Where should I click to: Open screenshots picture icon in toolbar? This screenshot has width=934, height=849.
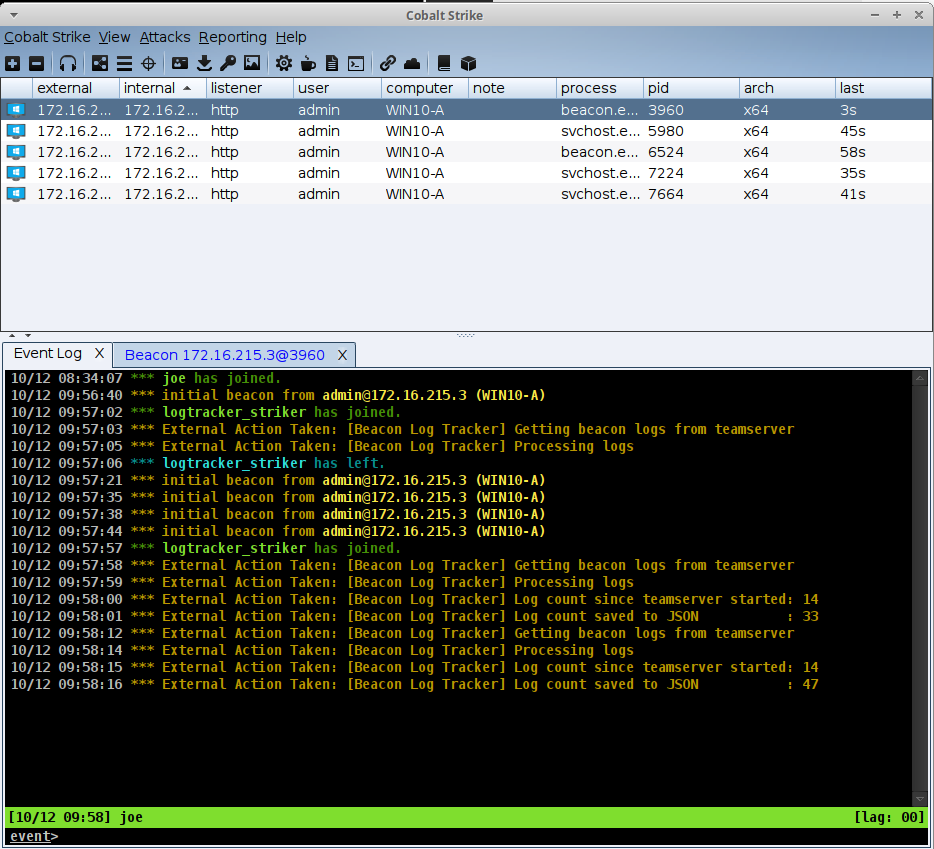252,63
